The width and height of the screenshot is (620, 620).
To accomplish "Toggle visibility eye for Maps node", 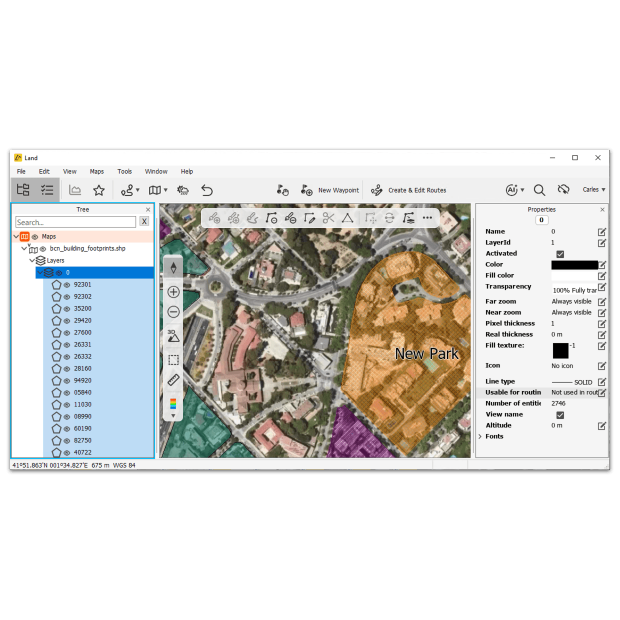I will point(35,237).
